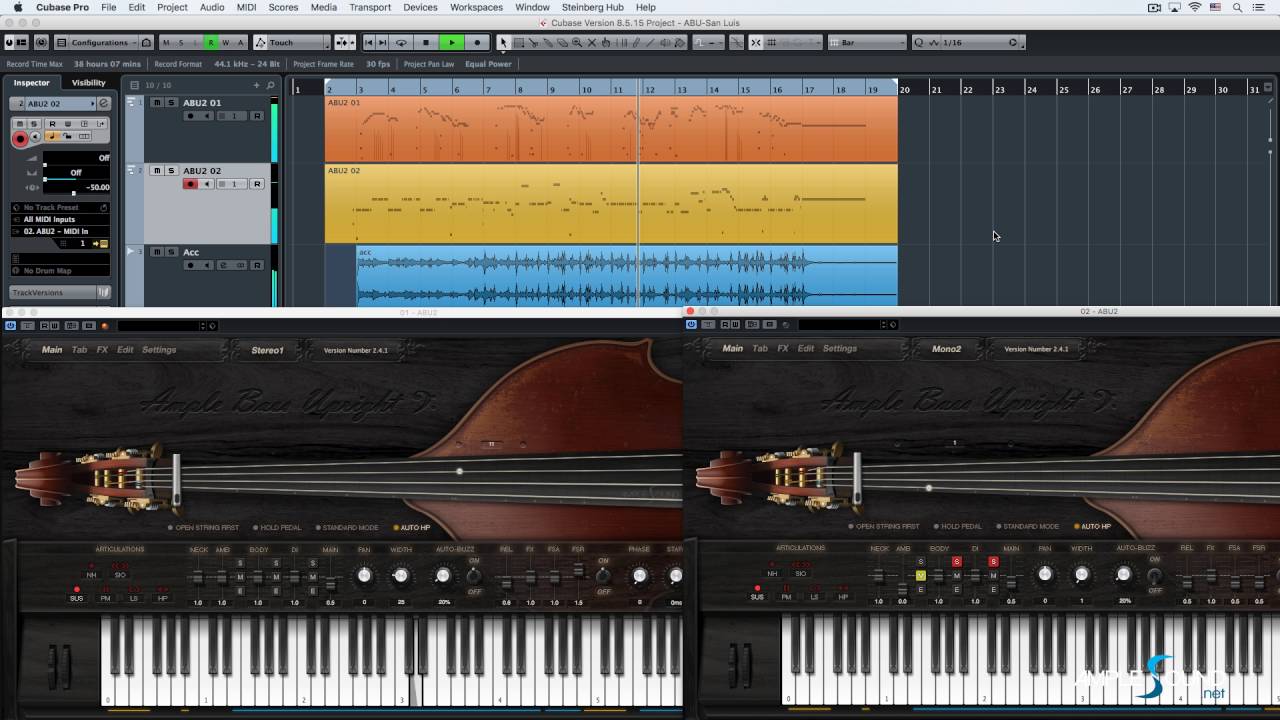Viewport: 1280px width, 720px height.
Task: Toggle HOLD PEDAL in 02 - ABU2 plugin
Action: point(958,526)
